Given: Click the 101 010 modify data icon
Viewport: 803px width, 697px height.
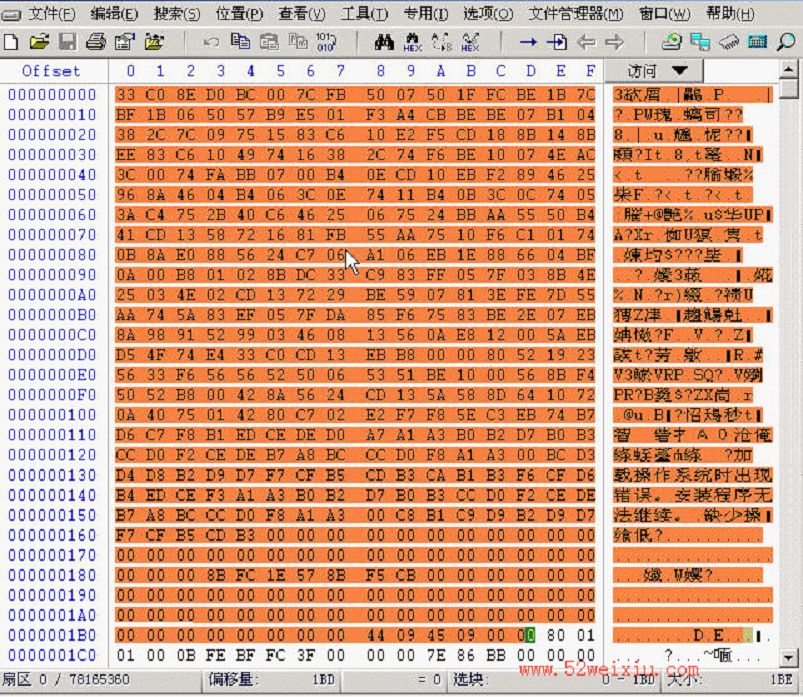Looking at the screenshot, I should pos(326,41).
